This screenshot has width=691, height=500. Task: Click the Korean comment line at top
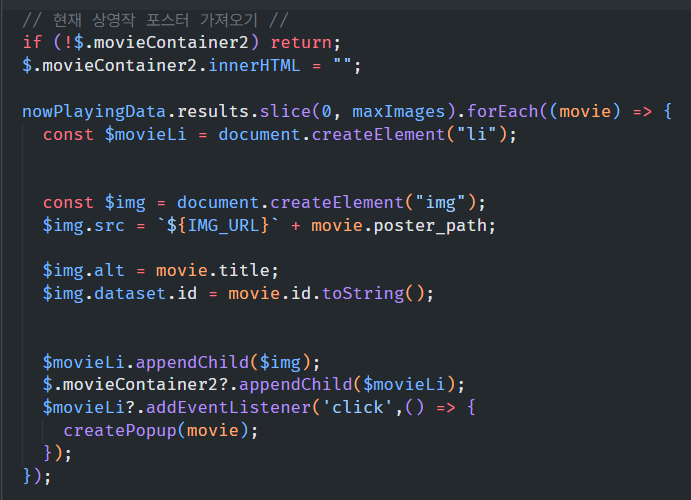pos(155,20)
